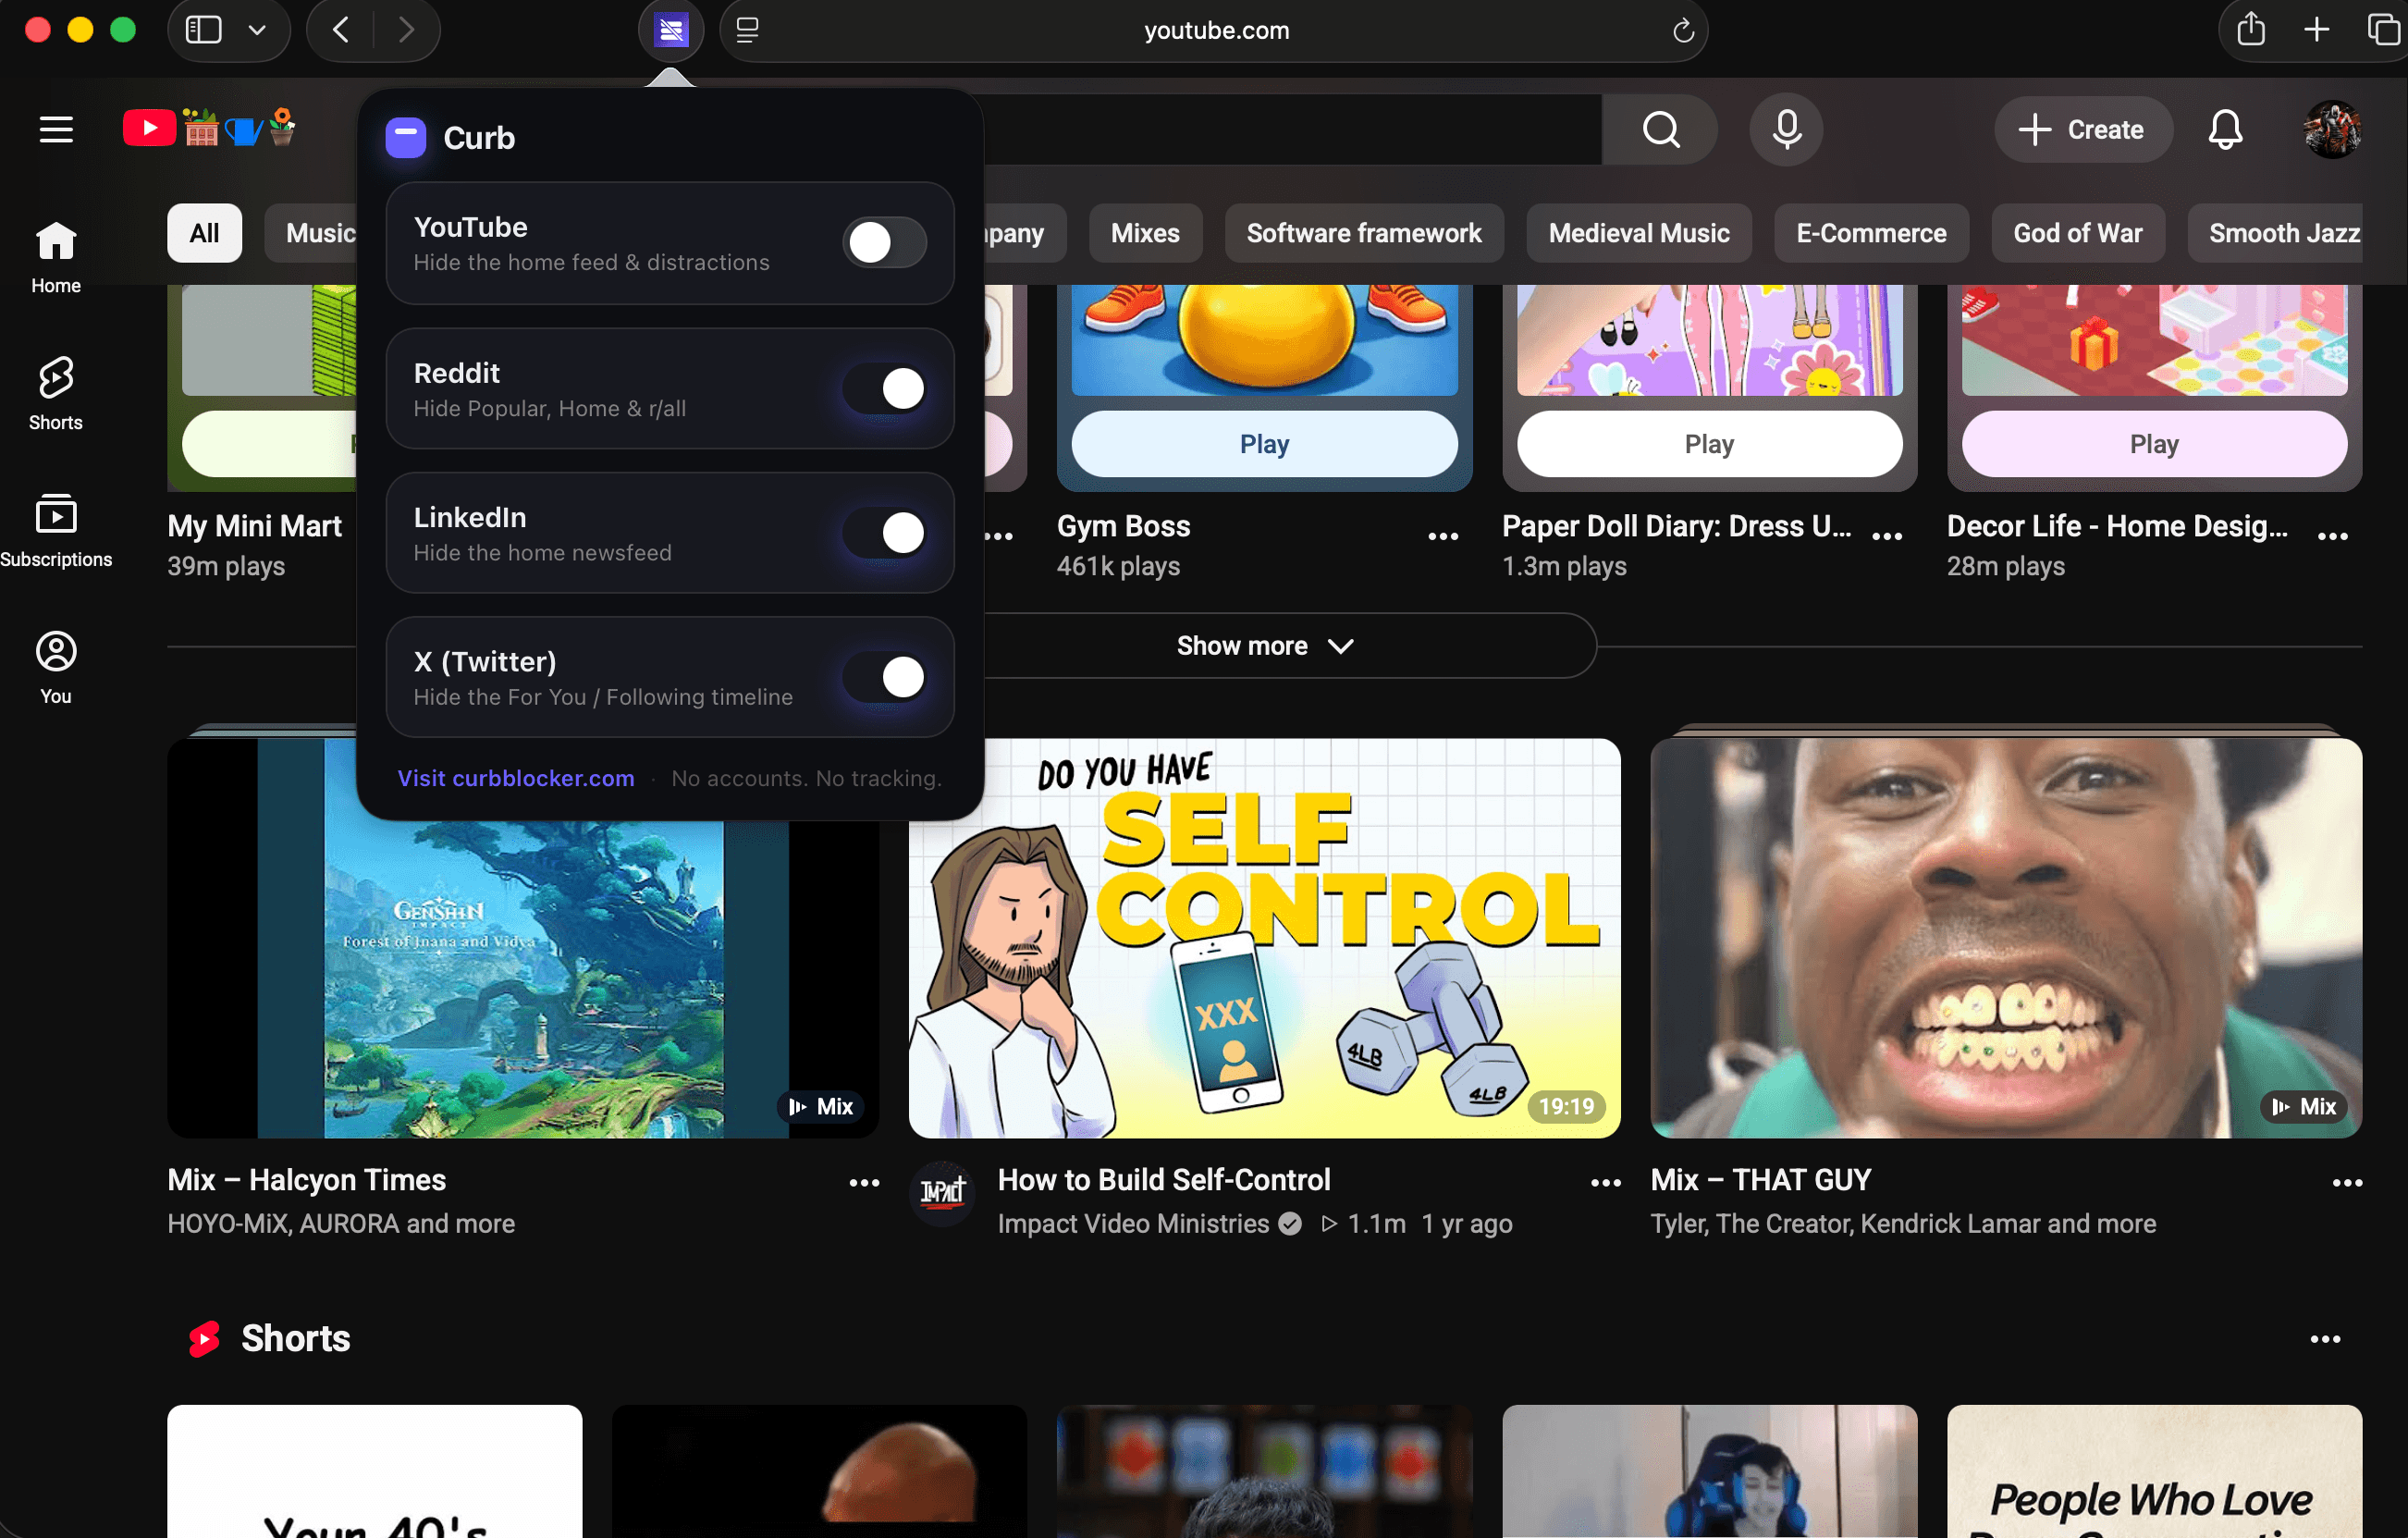Go to Home in the sidebar

(56, 257)
